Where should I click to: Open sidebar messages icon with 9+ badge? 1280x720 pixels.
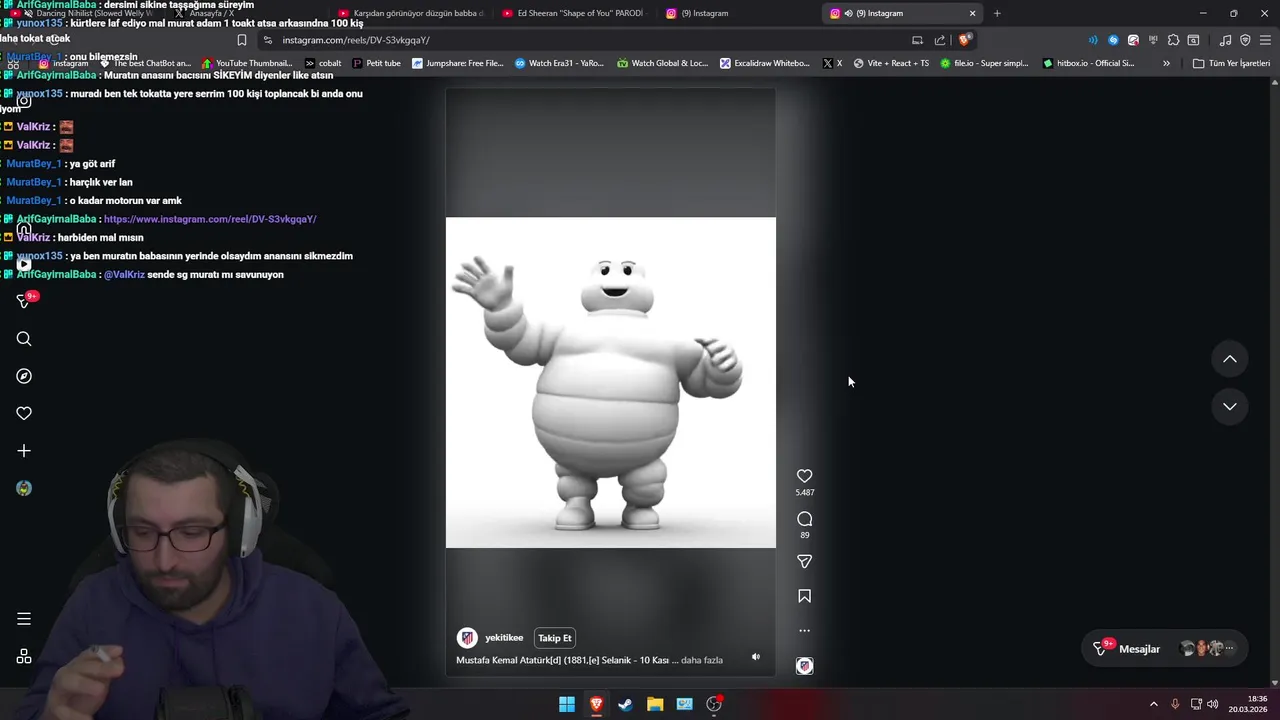click(26, 300)
